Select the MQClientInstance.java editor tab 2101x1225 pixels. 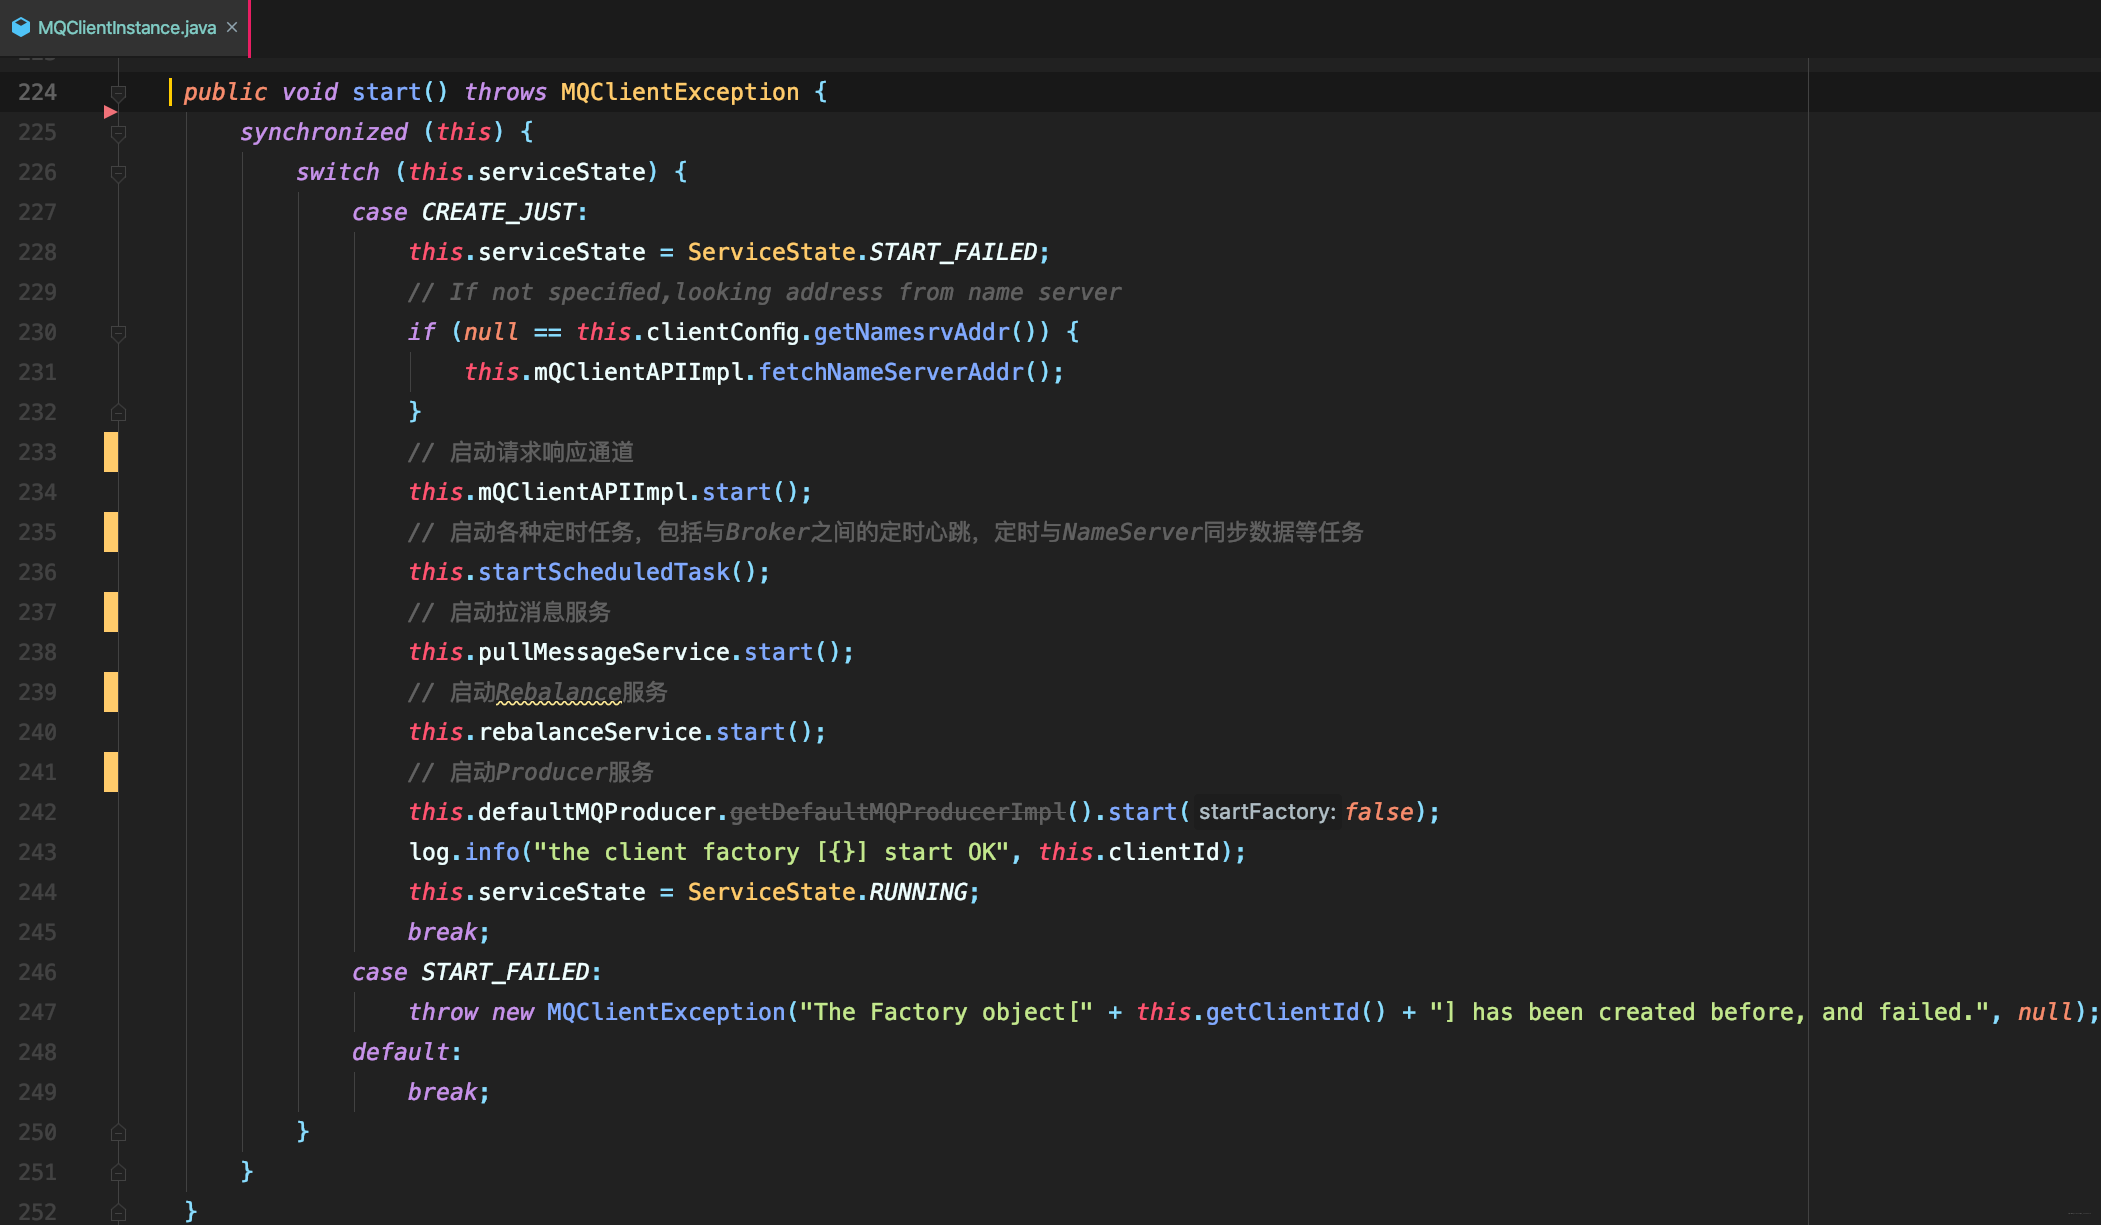(126, 27)
